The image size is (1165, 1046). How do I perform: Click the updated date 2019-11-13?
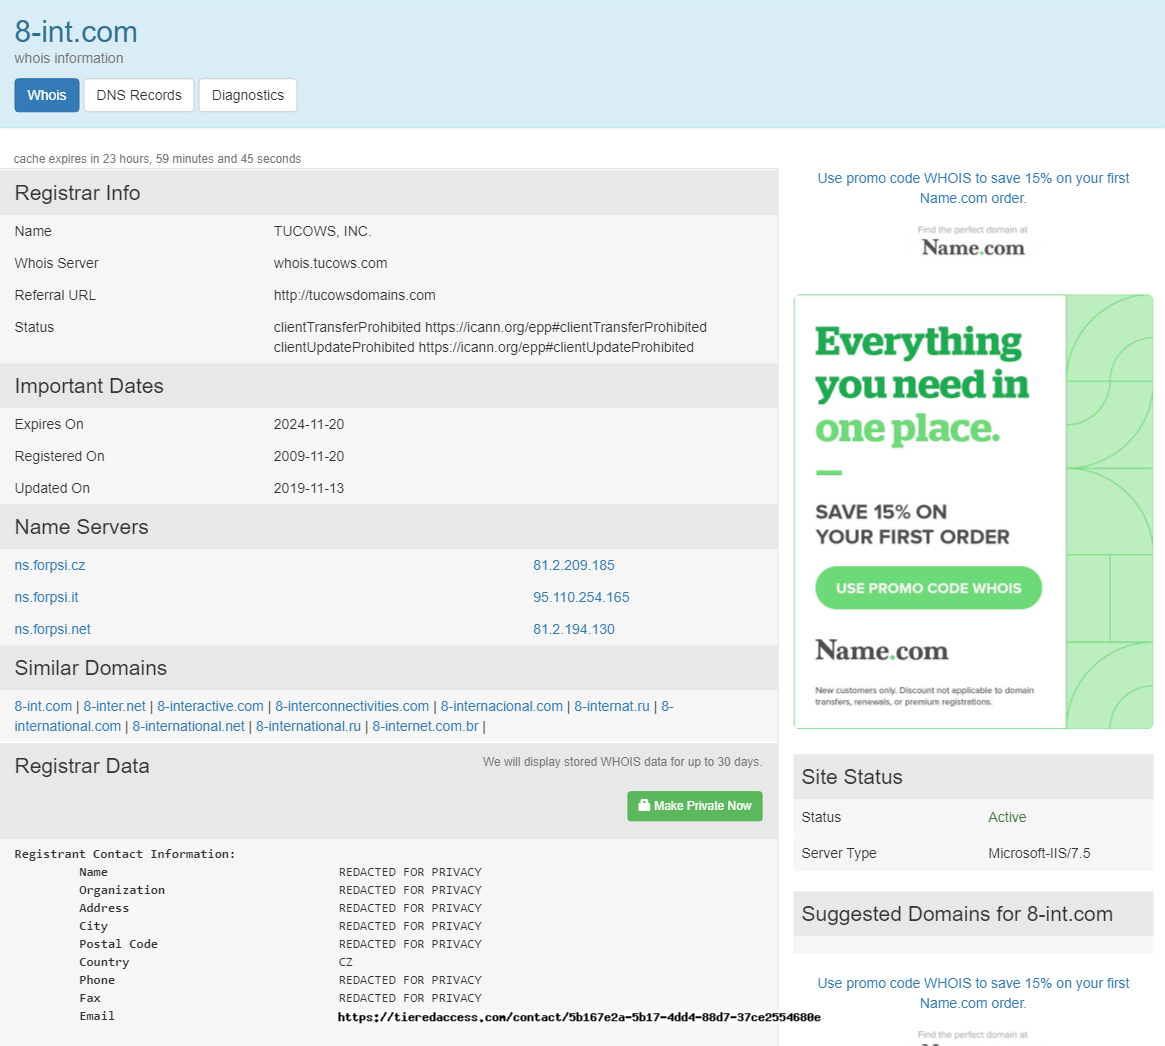tap(309, 488)
